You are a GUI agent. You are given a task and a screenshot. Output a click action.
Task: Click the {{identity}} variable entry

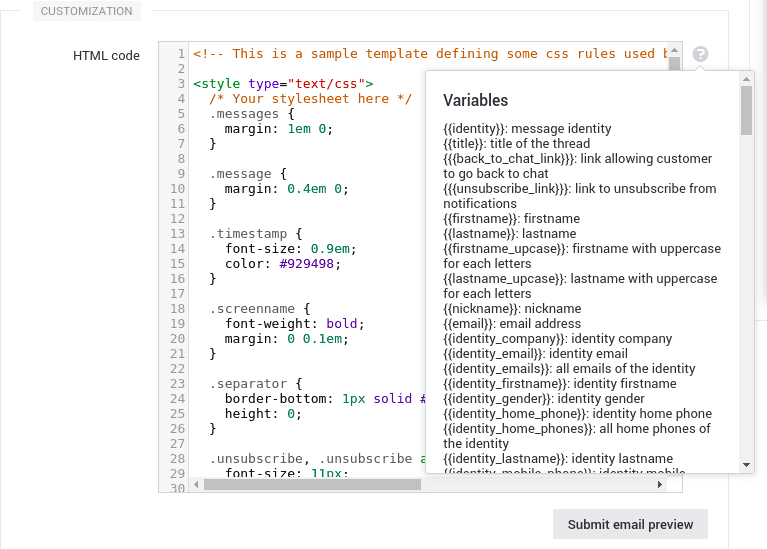click(x=527, y=129)
